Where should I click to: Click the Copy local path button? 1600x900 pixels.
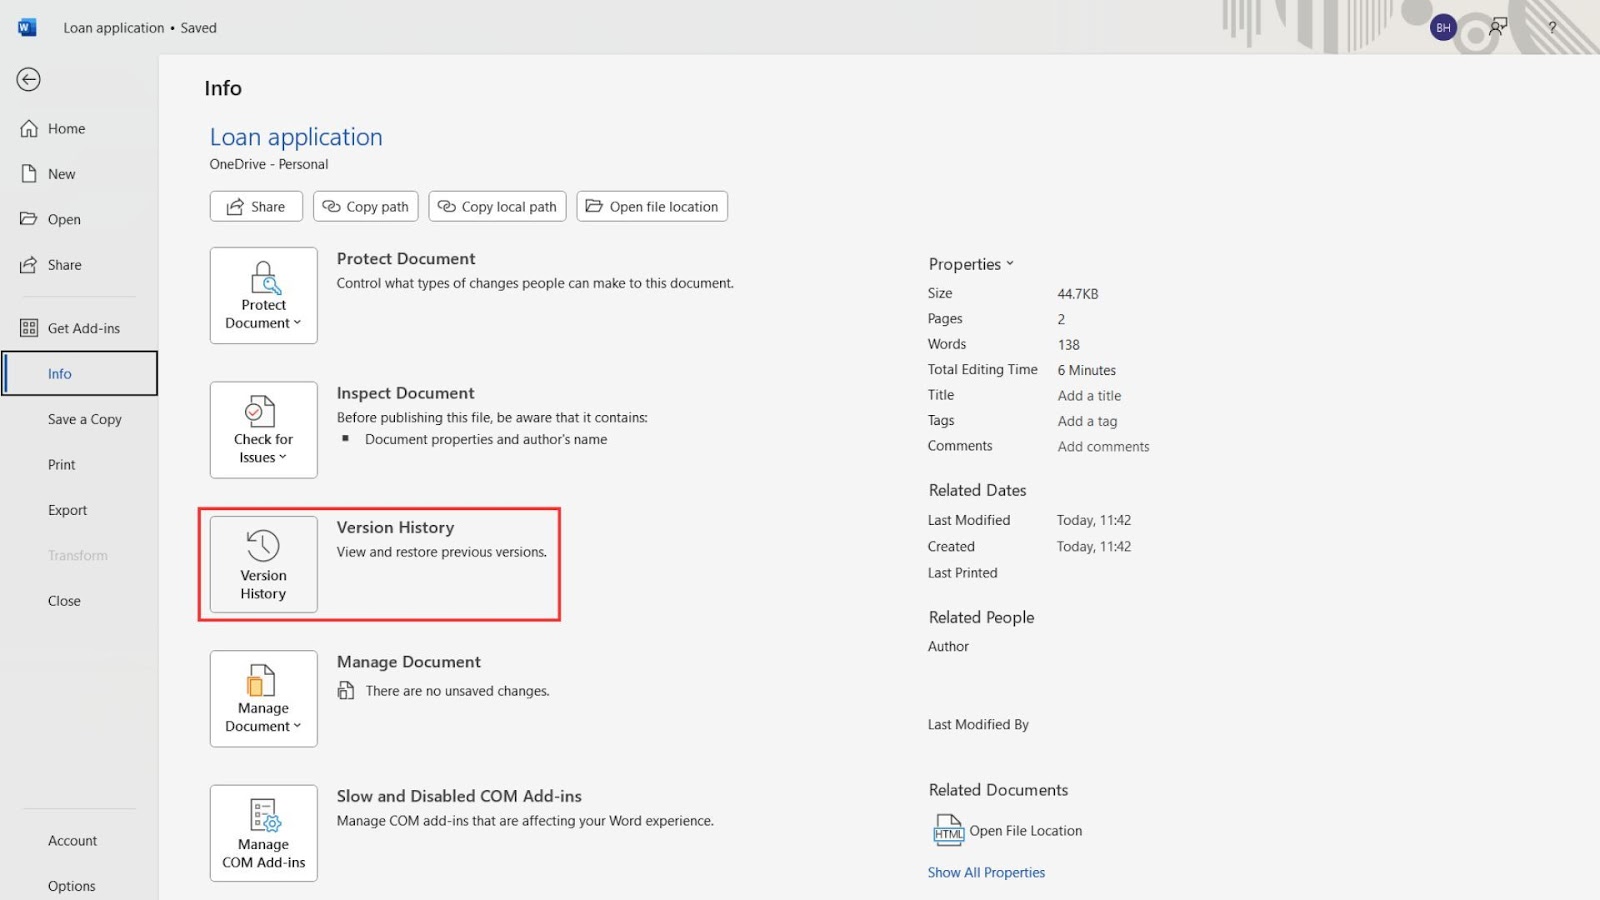coord(497,206)
